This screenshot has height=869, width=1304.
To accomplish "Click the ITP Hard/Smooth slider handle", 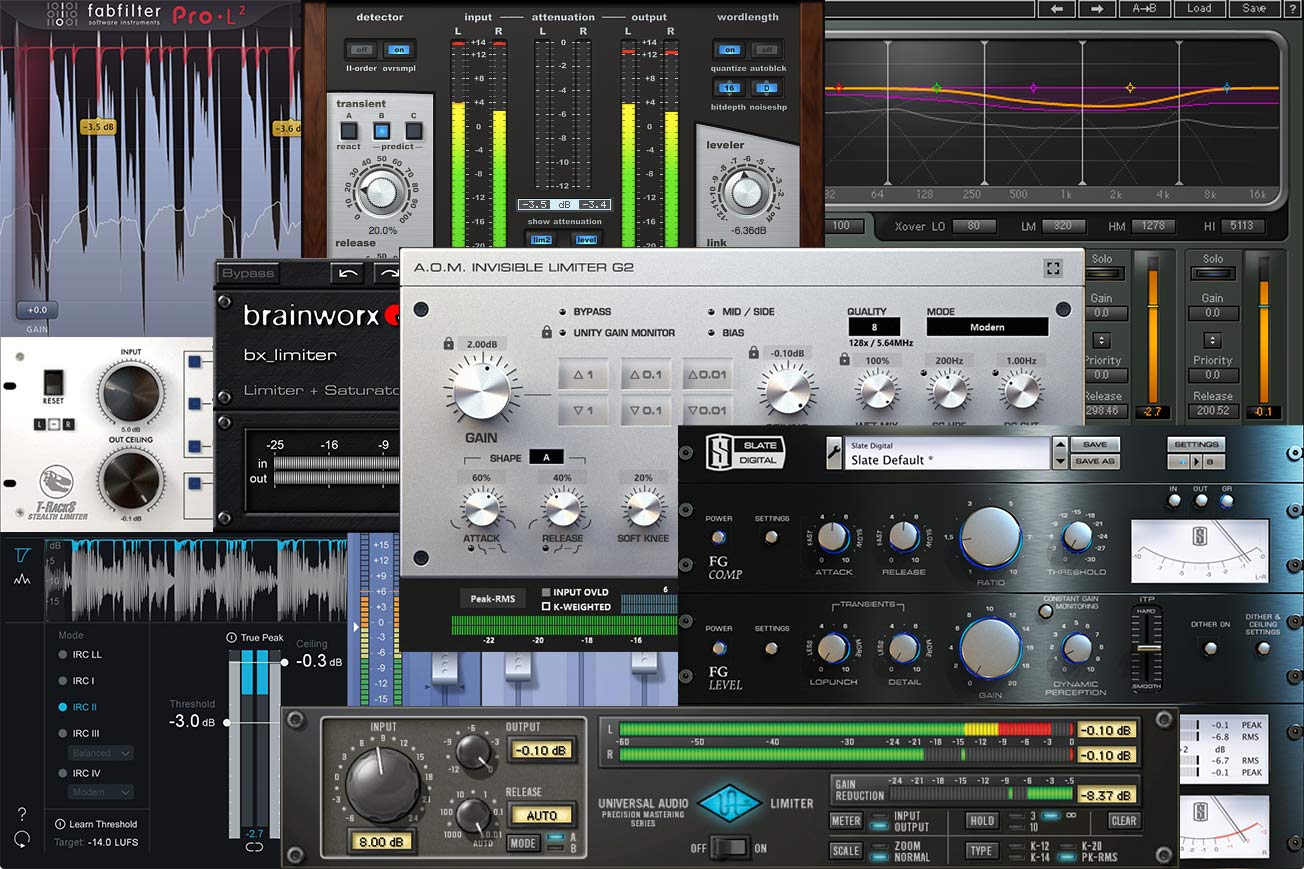I will point(1146,650).
